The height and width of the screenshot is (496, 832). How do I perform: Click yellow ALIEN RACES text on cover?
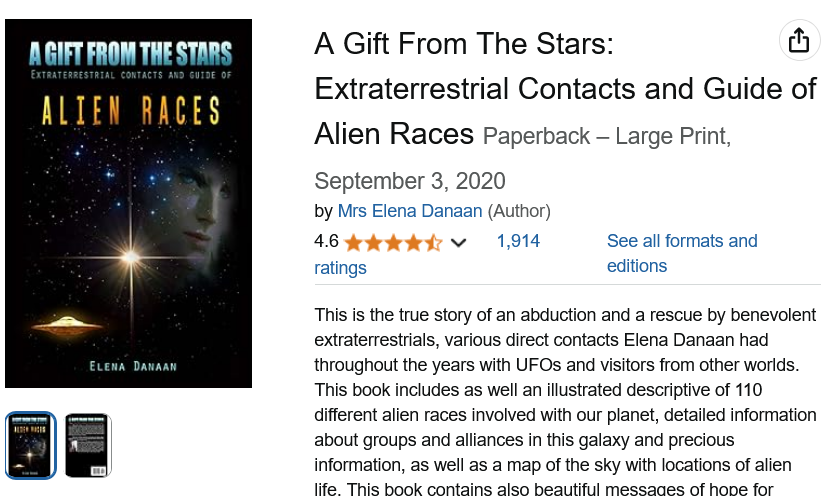coord(131,111)
